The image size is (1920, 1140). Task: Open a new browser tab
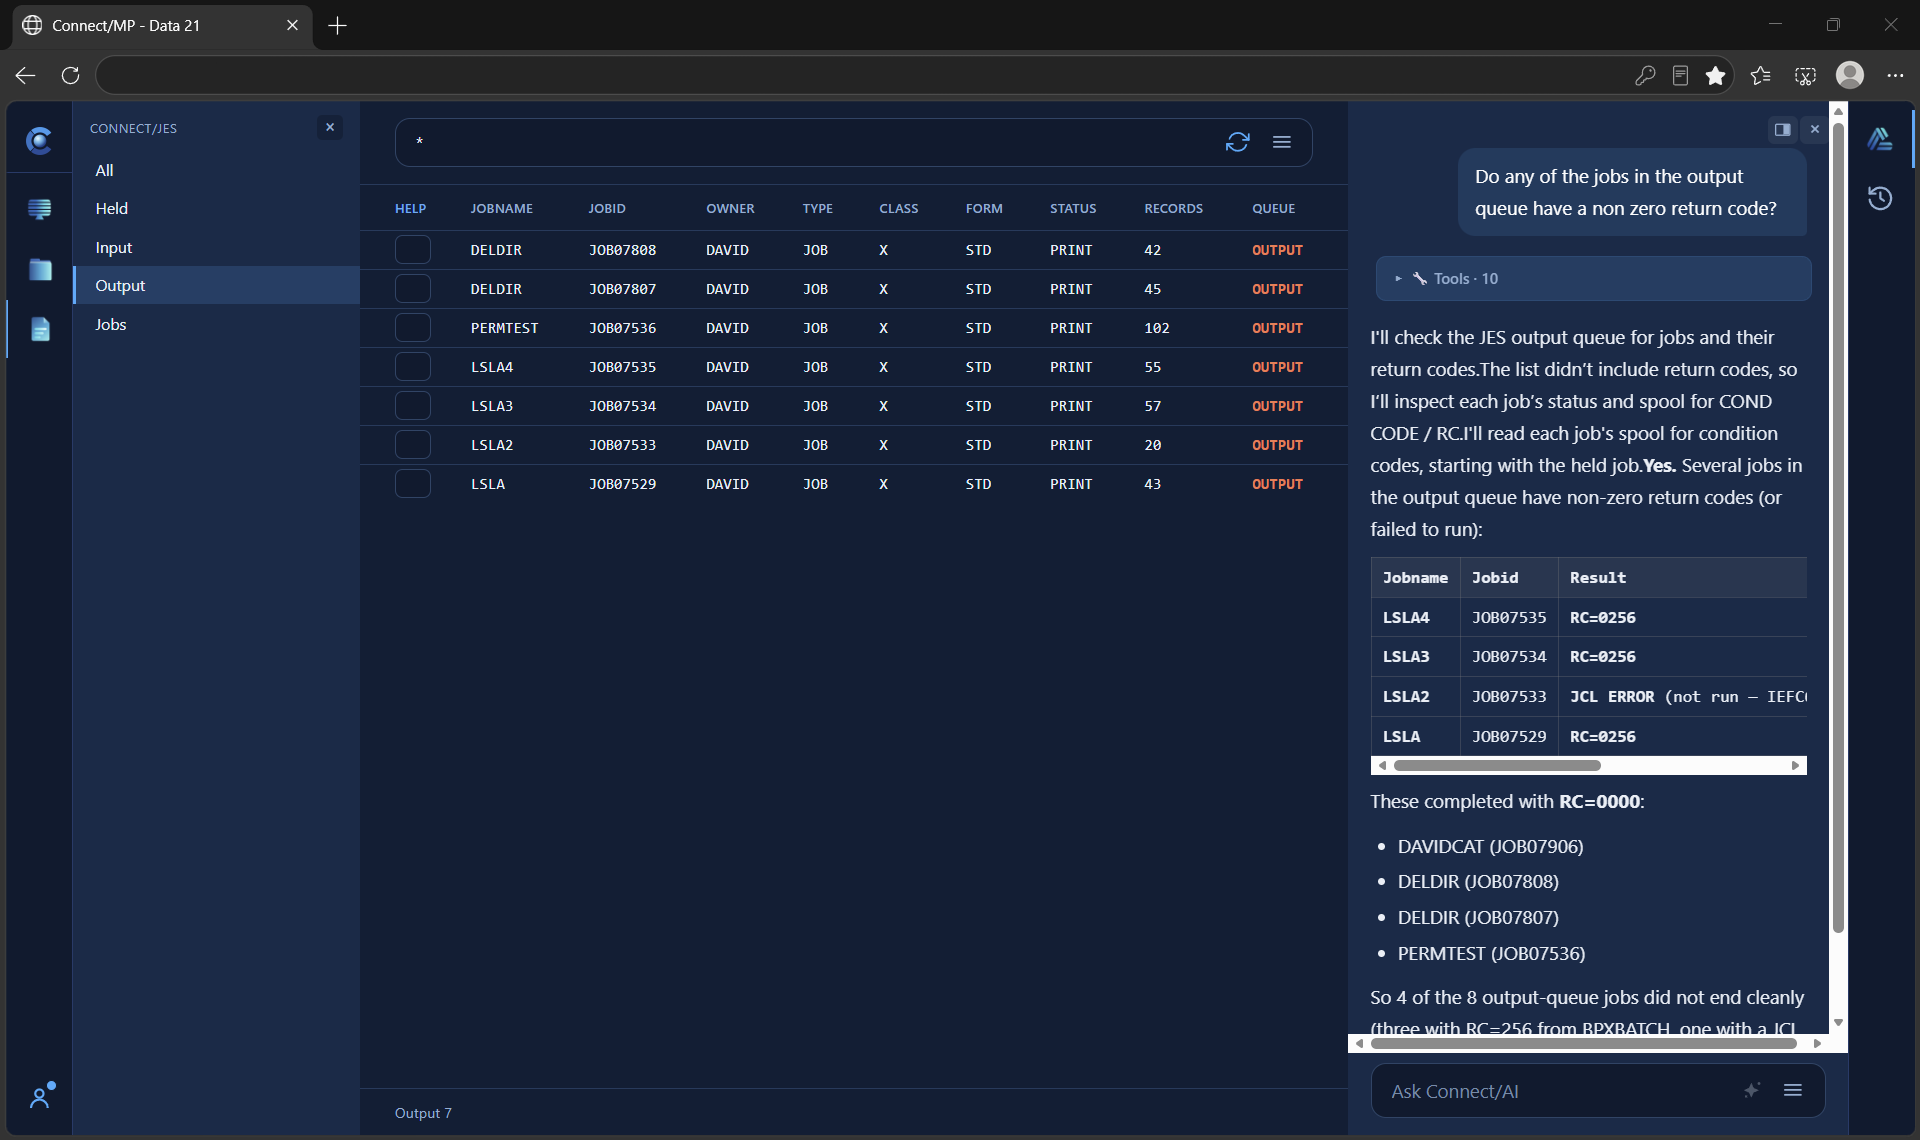coord(338,25)
